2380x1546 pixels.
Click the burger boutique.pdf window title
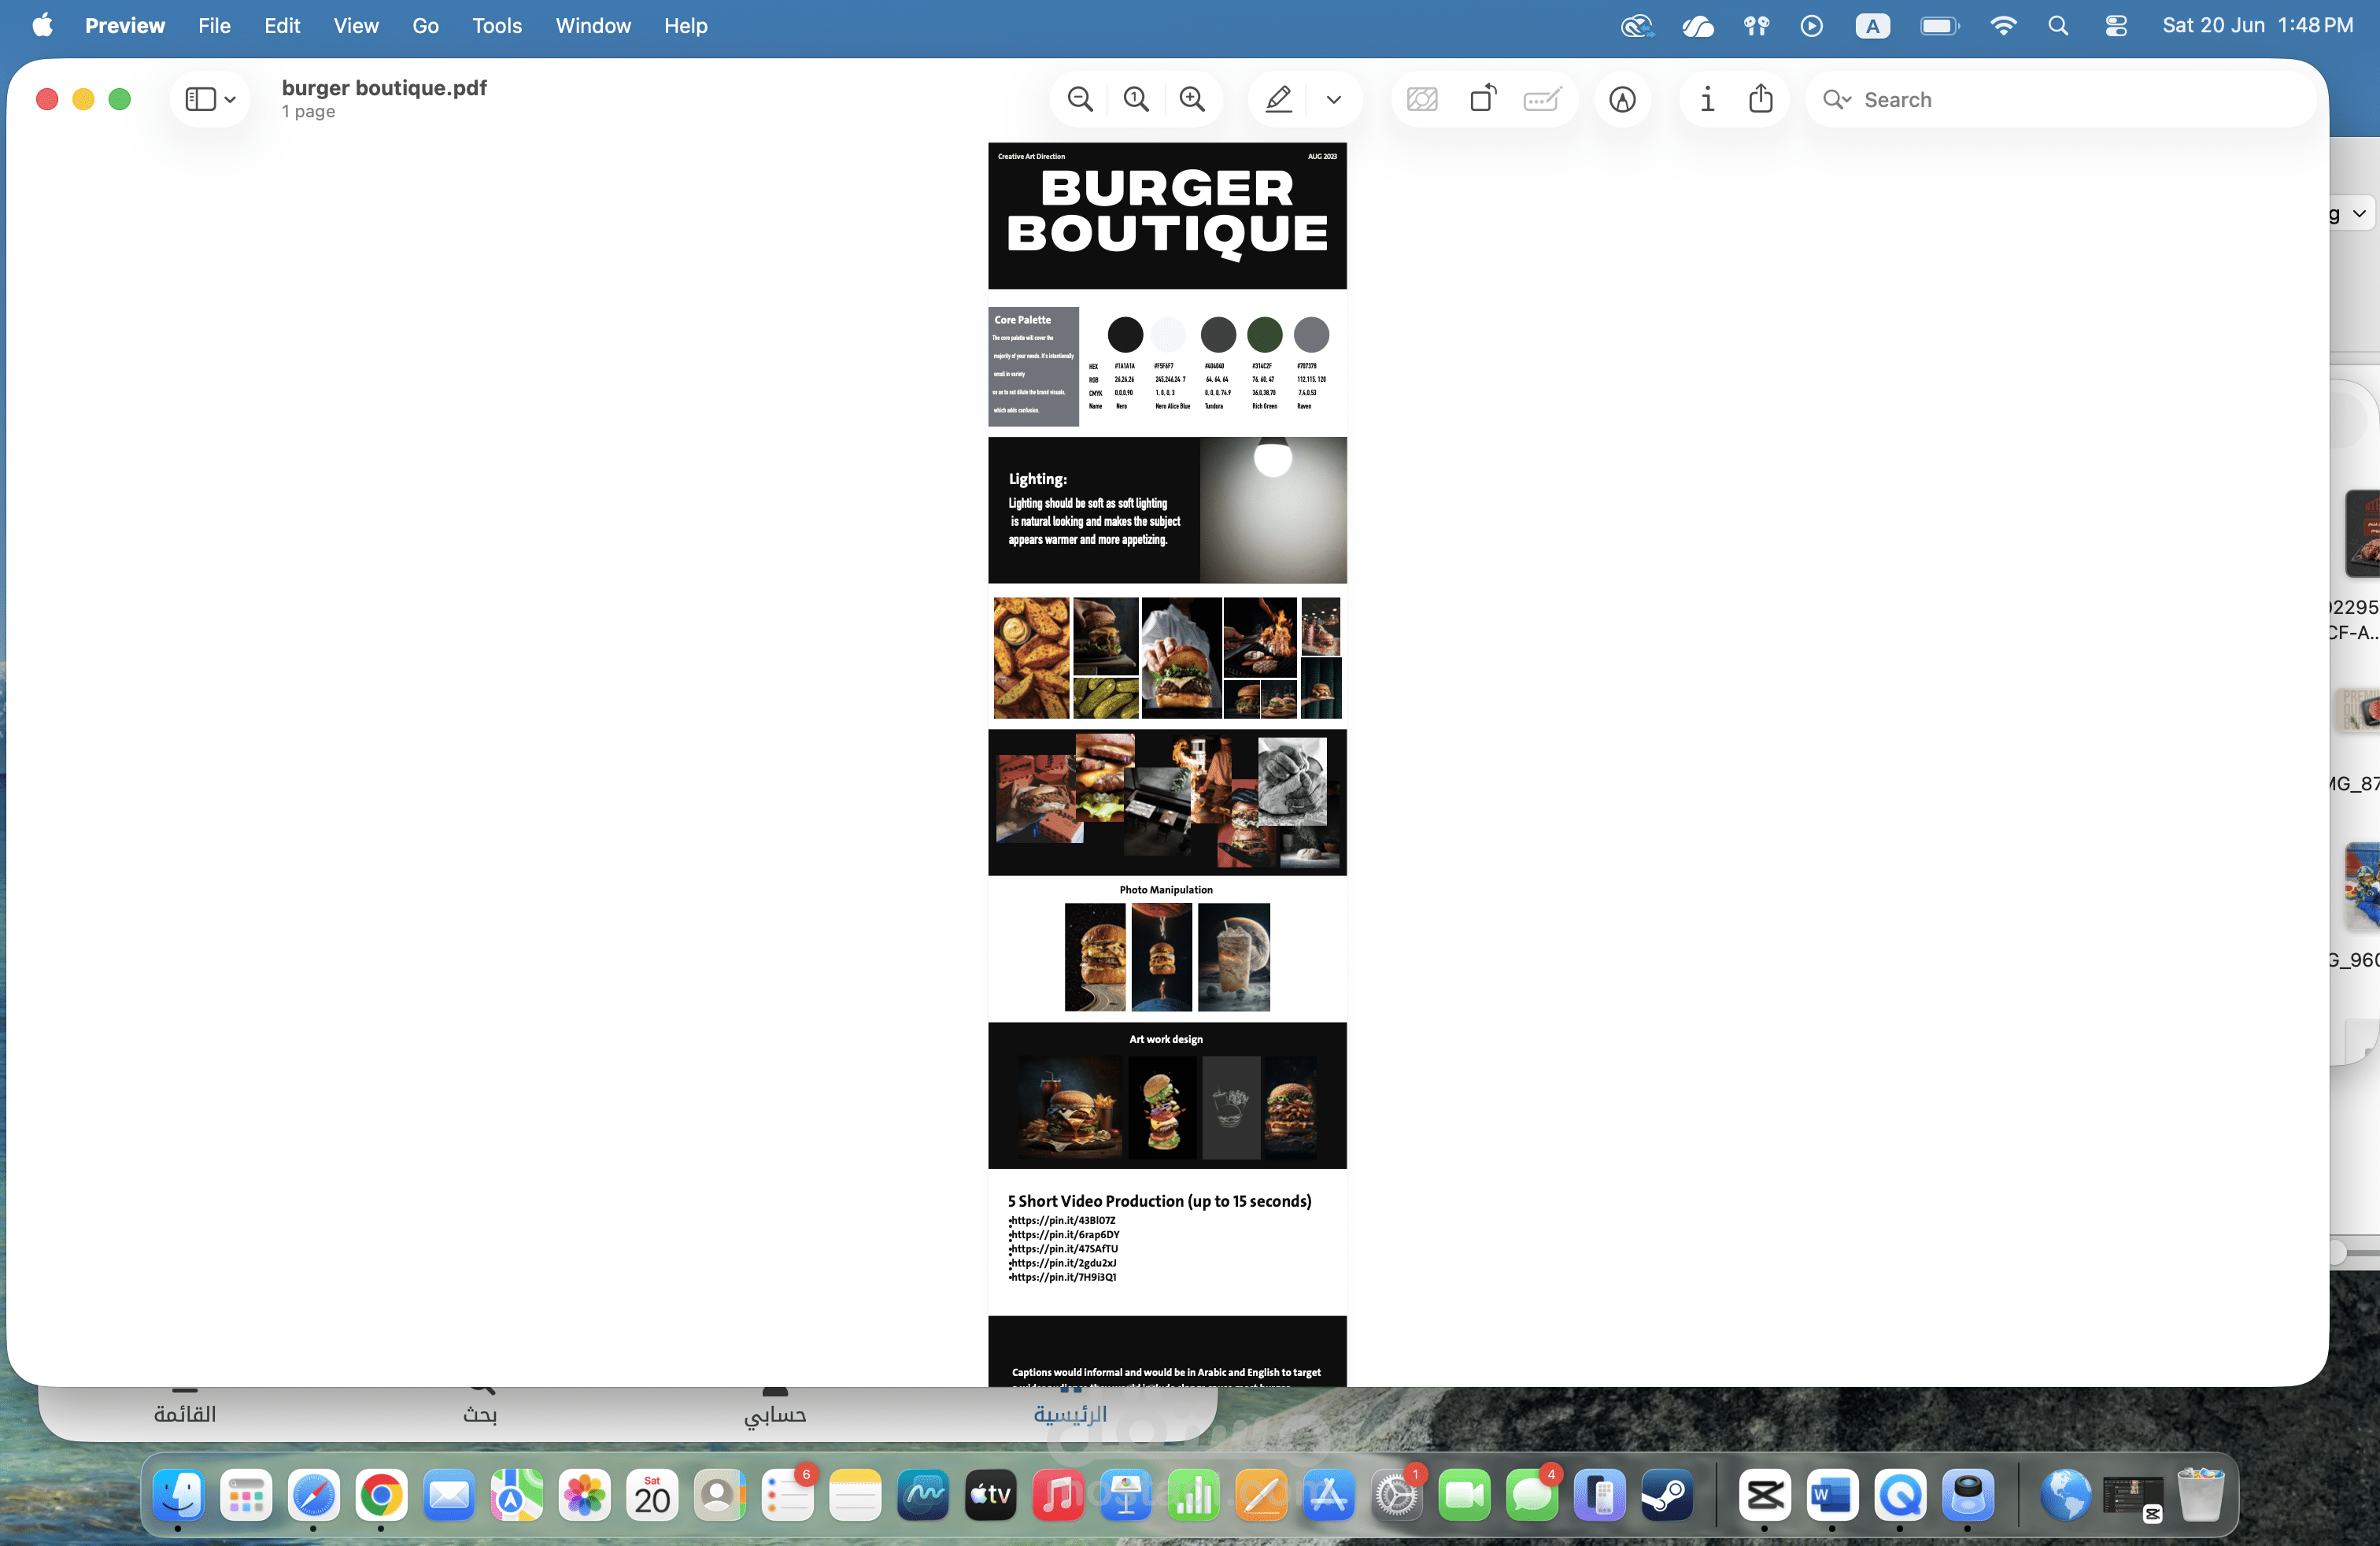click(x=384, y=87)
